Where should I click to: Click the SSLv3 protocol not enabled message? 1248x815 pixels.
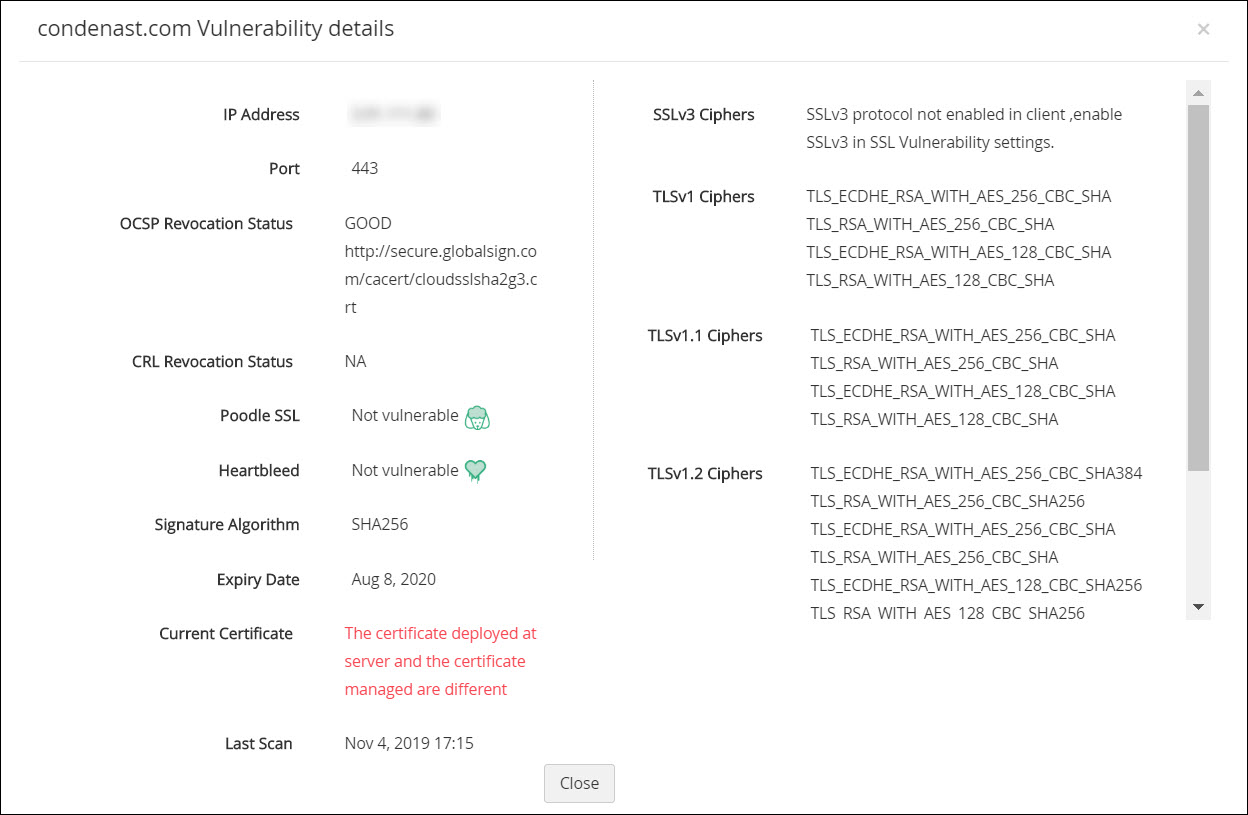[964, 128]
